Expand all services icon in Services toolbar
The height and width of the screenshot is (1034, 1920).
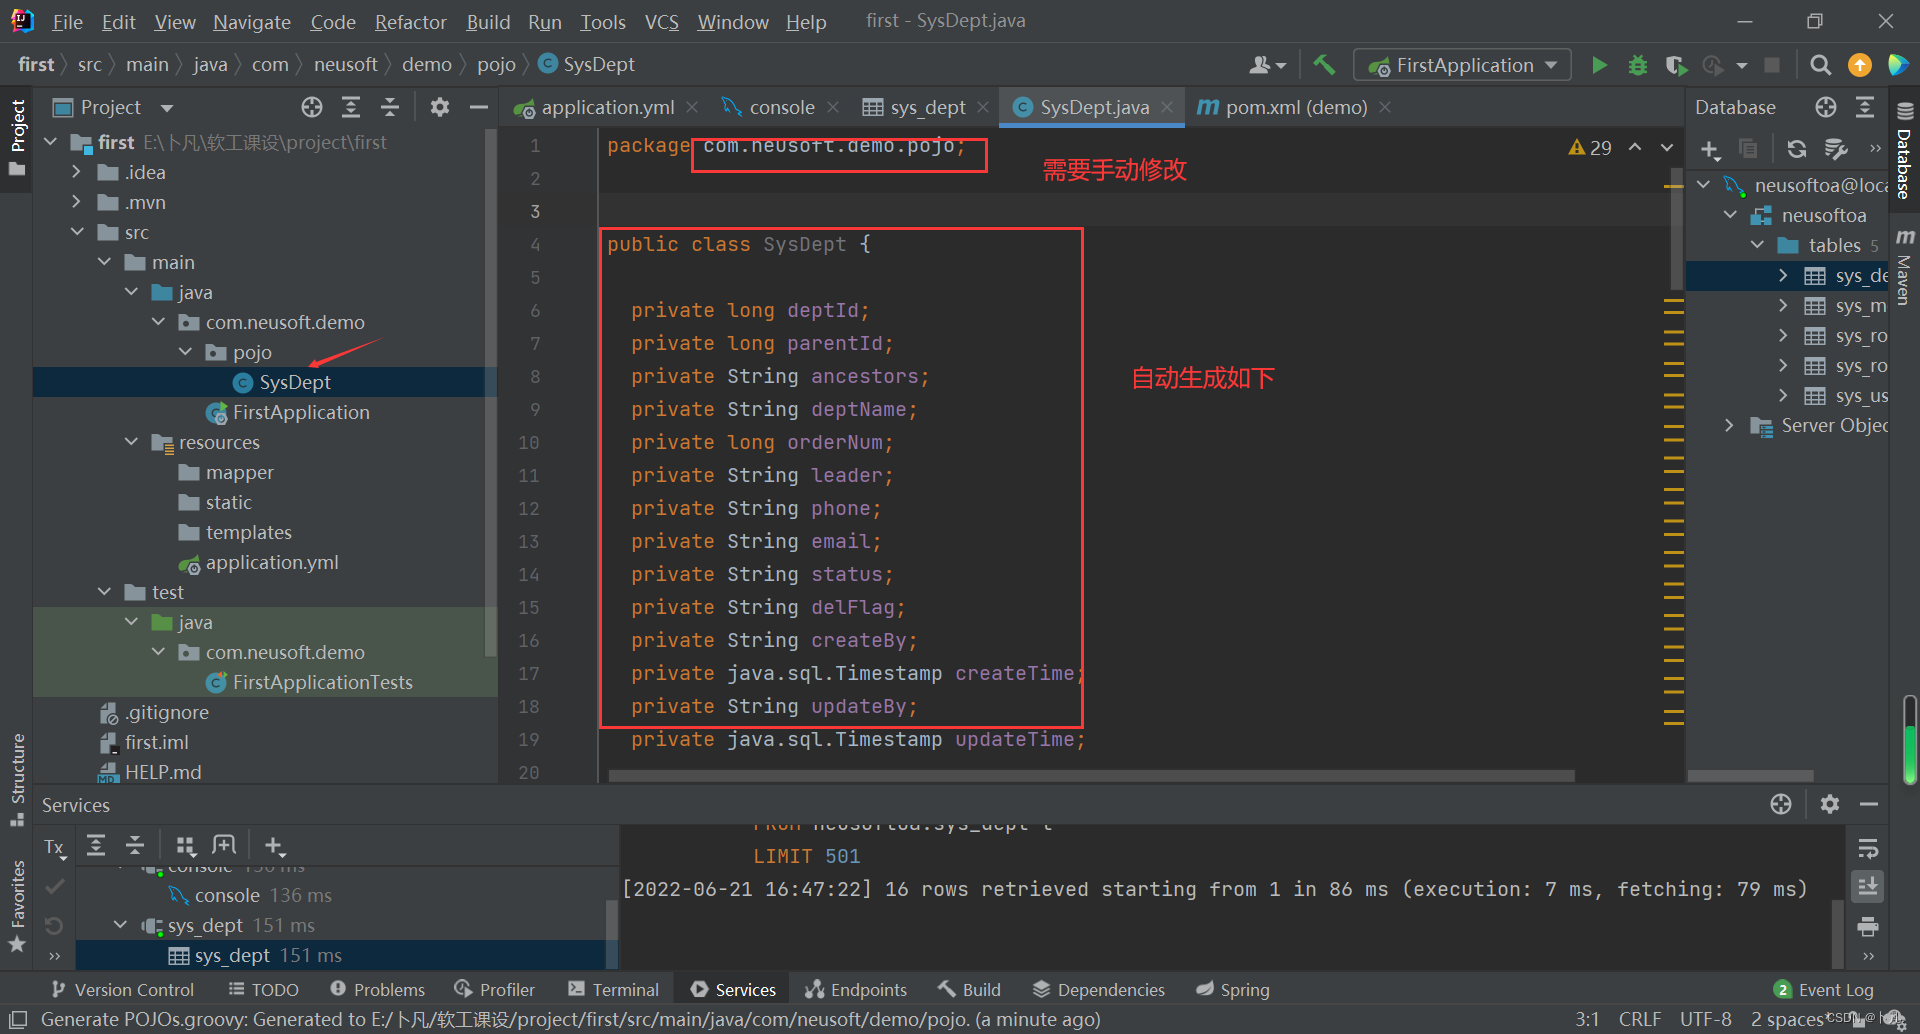click(96, 846)
